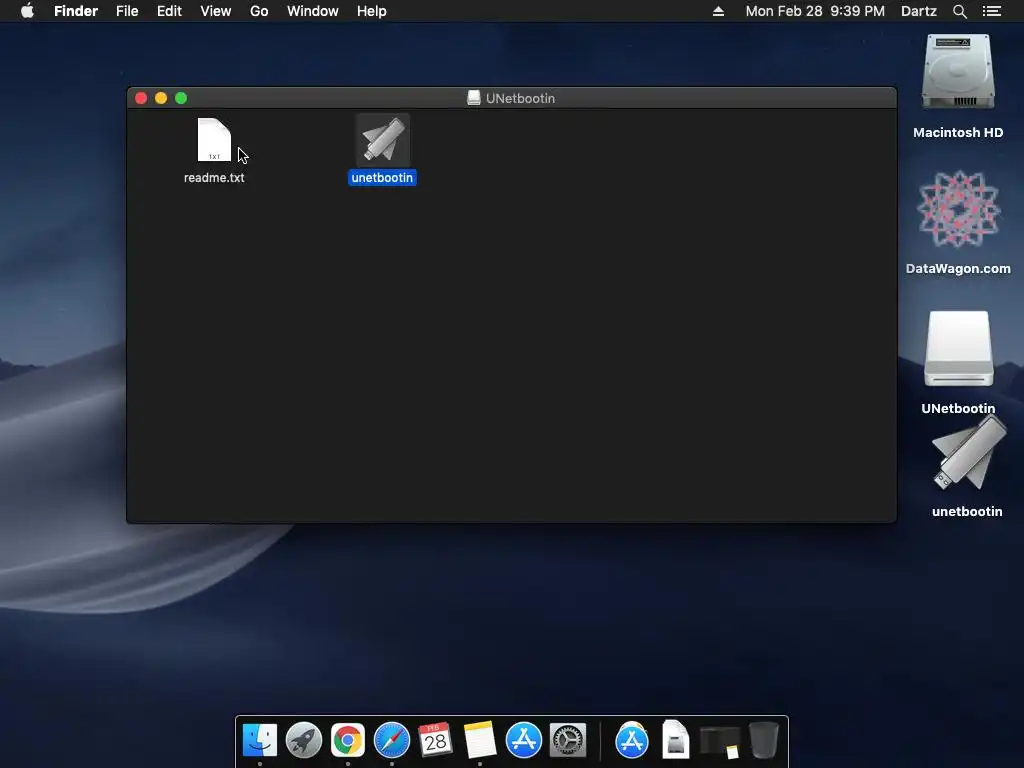Open Notification Center from the menu bar
The width and height of the screenshot is (1024, 768).
992,11
